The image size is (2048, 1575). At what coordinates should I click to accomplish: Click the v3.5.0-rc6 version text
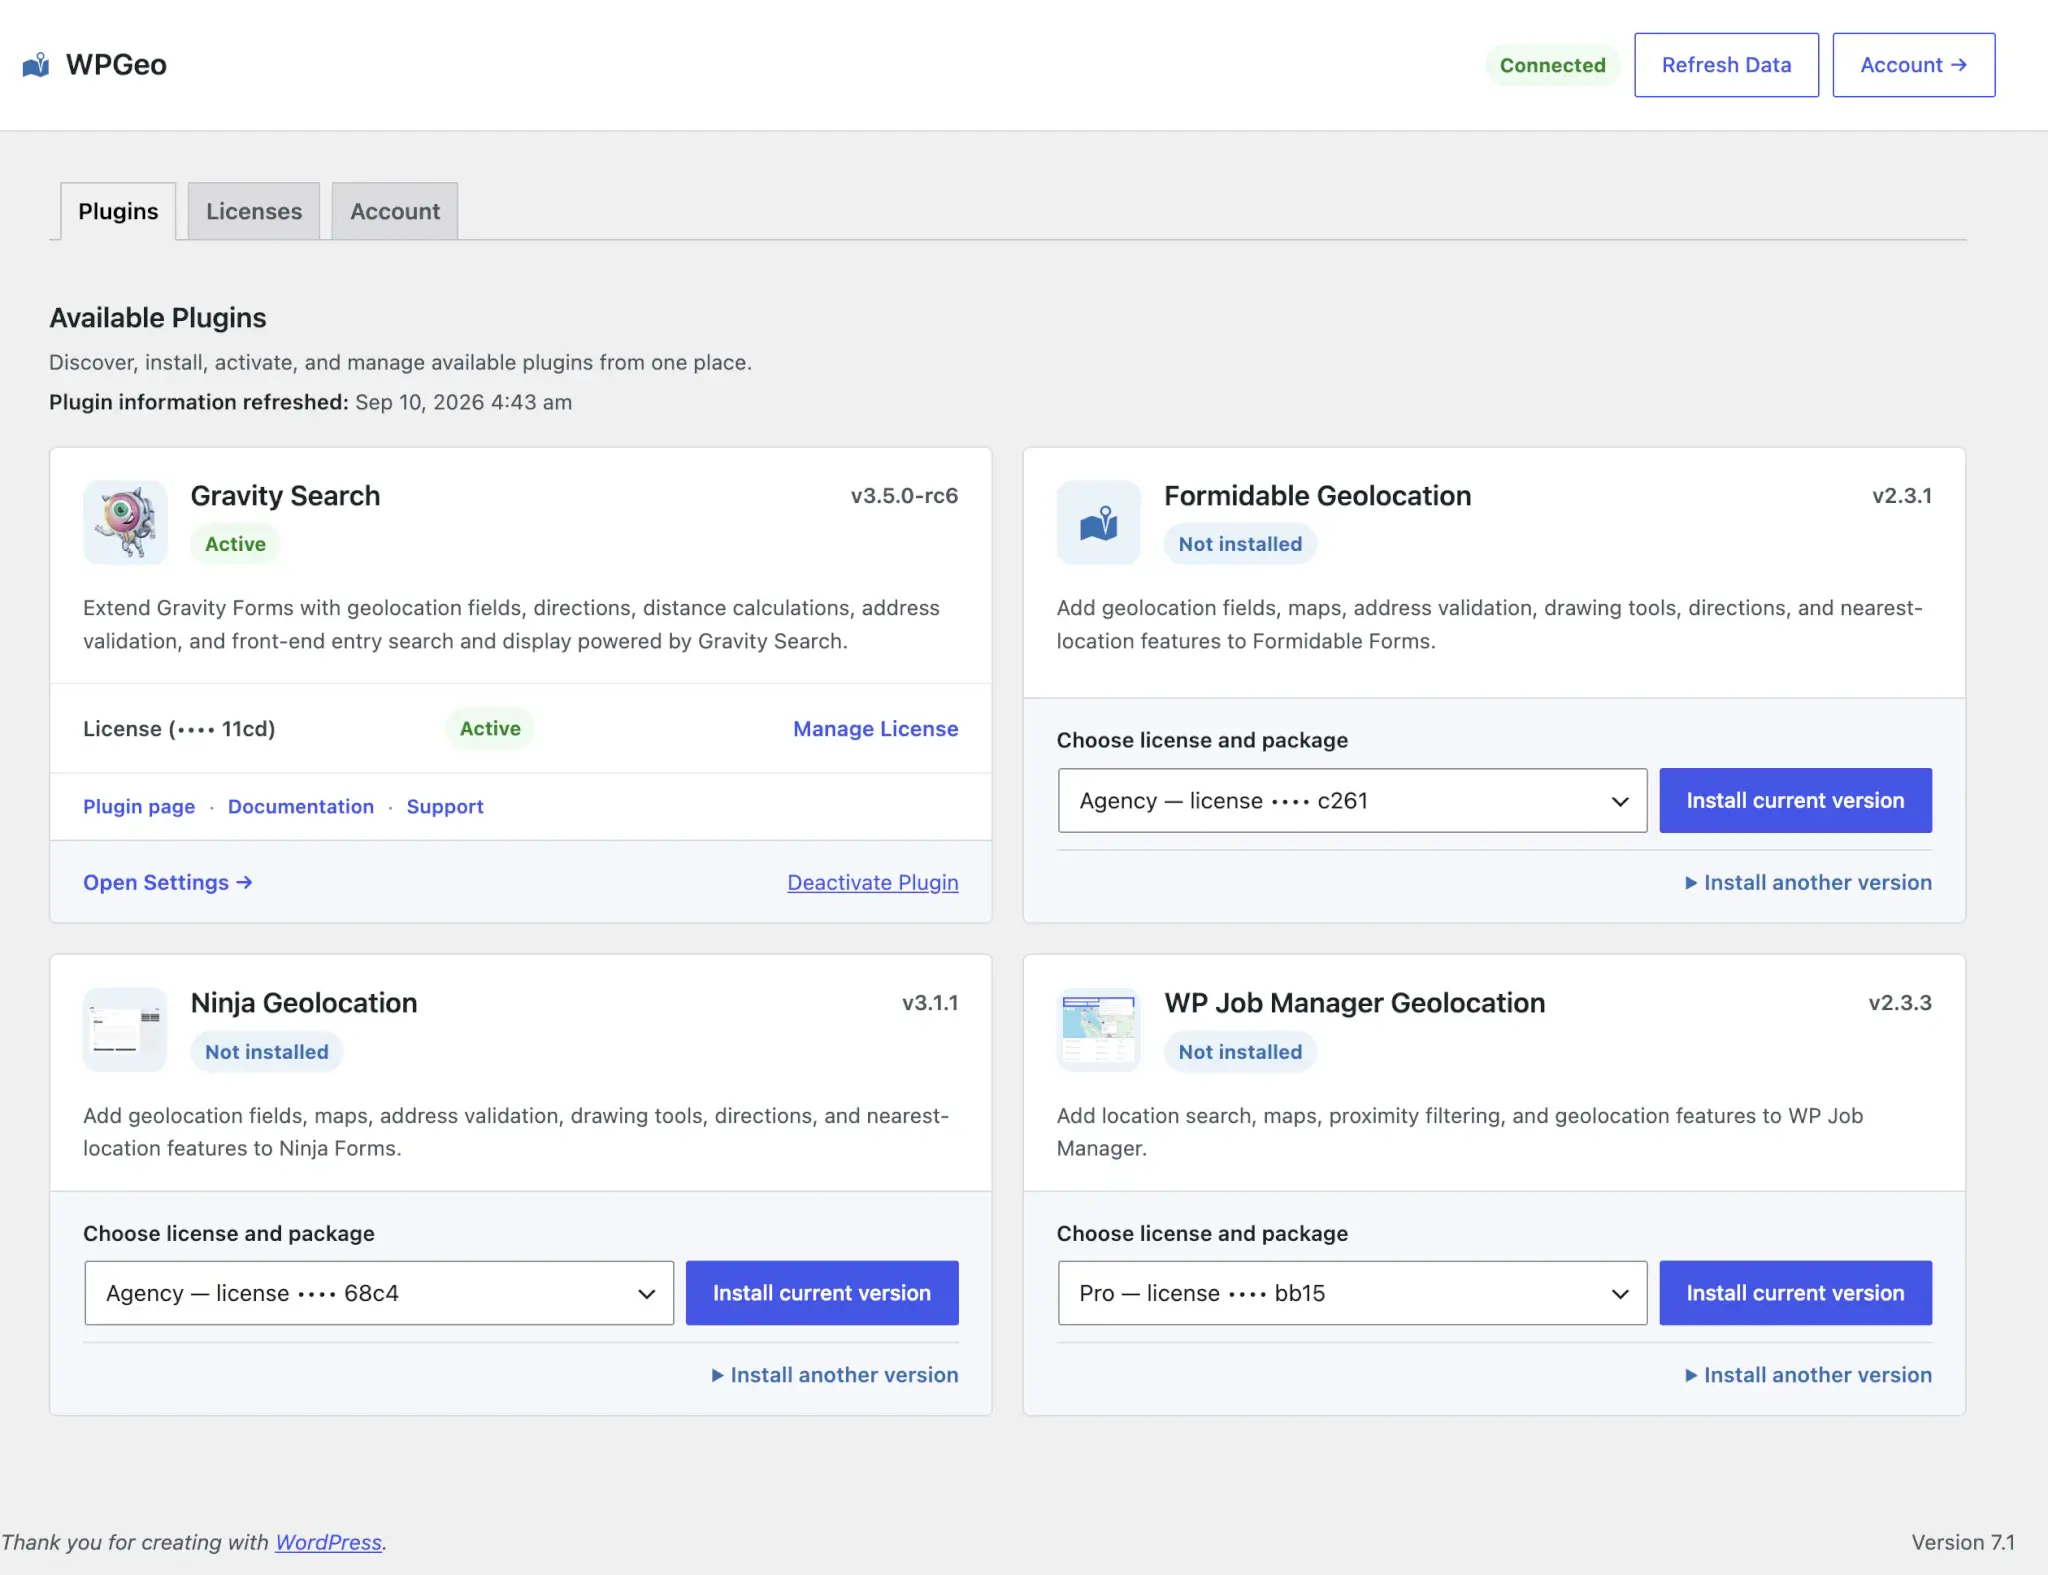click(904, 495)
